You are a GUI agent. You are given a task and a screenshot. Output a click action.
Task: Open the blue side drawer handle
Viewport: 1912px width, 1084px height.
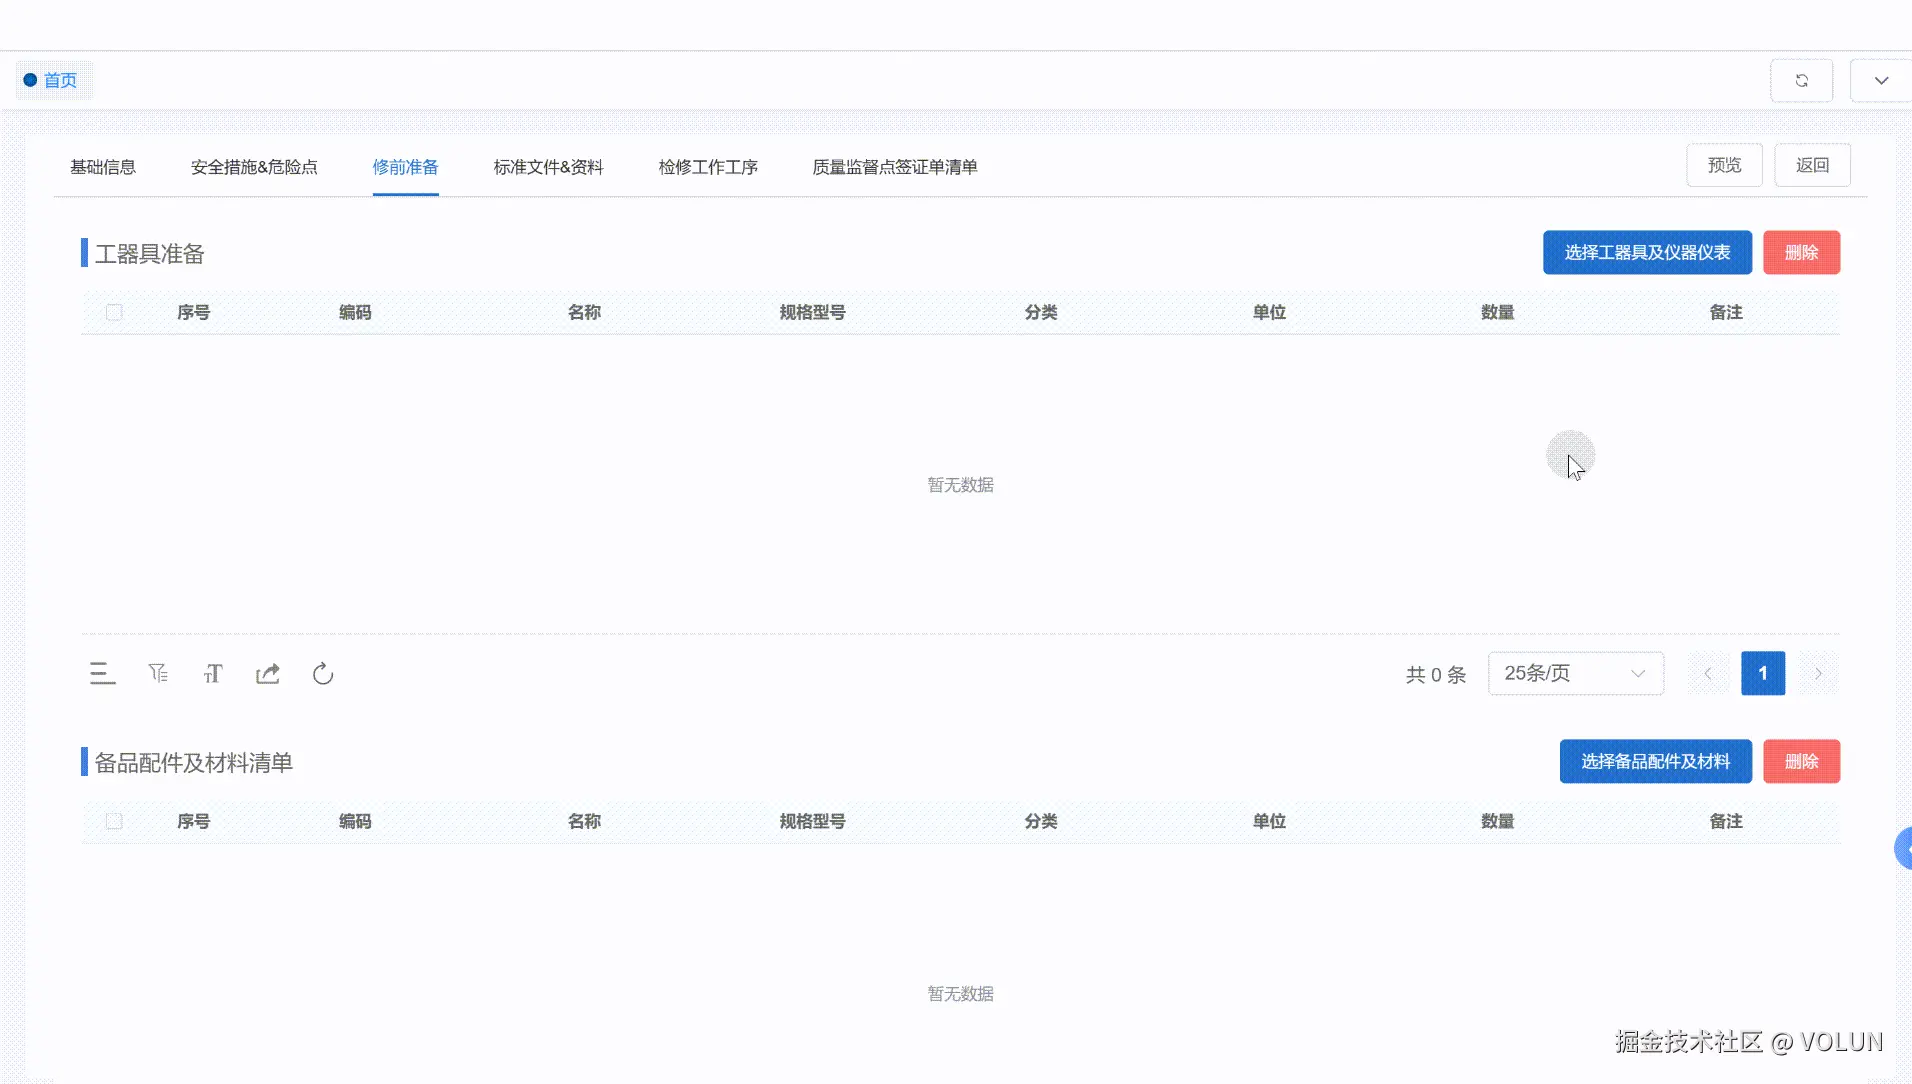click(1903, 849)
